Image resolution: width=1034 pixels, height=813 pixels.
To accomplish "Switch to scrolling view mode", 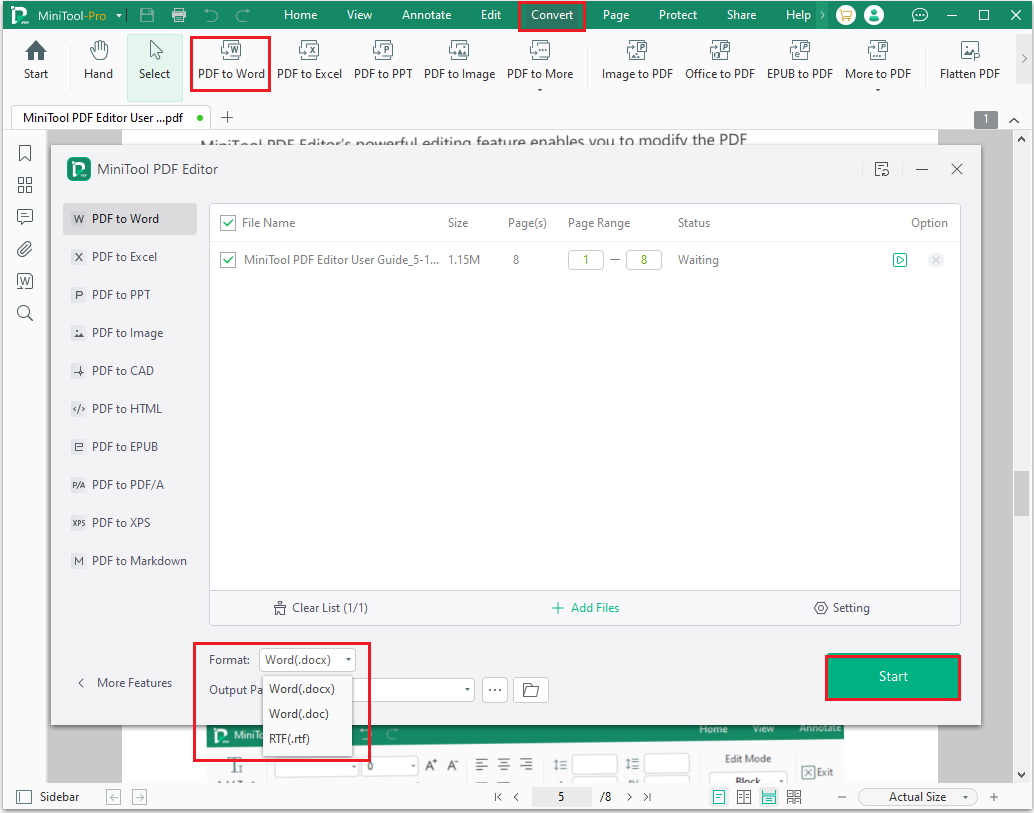I will click(769, 797).
